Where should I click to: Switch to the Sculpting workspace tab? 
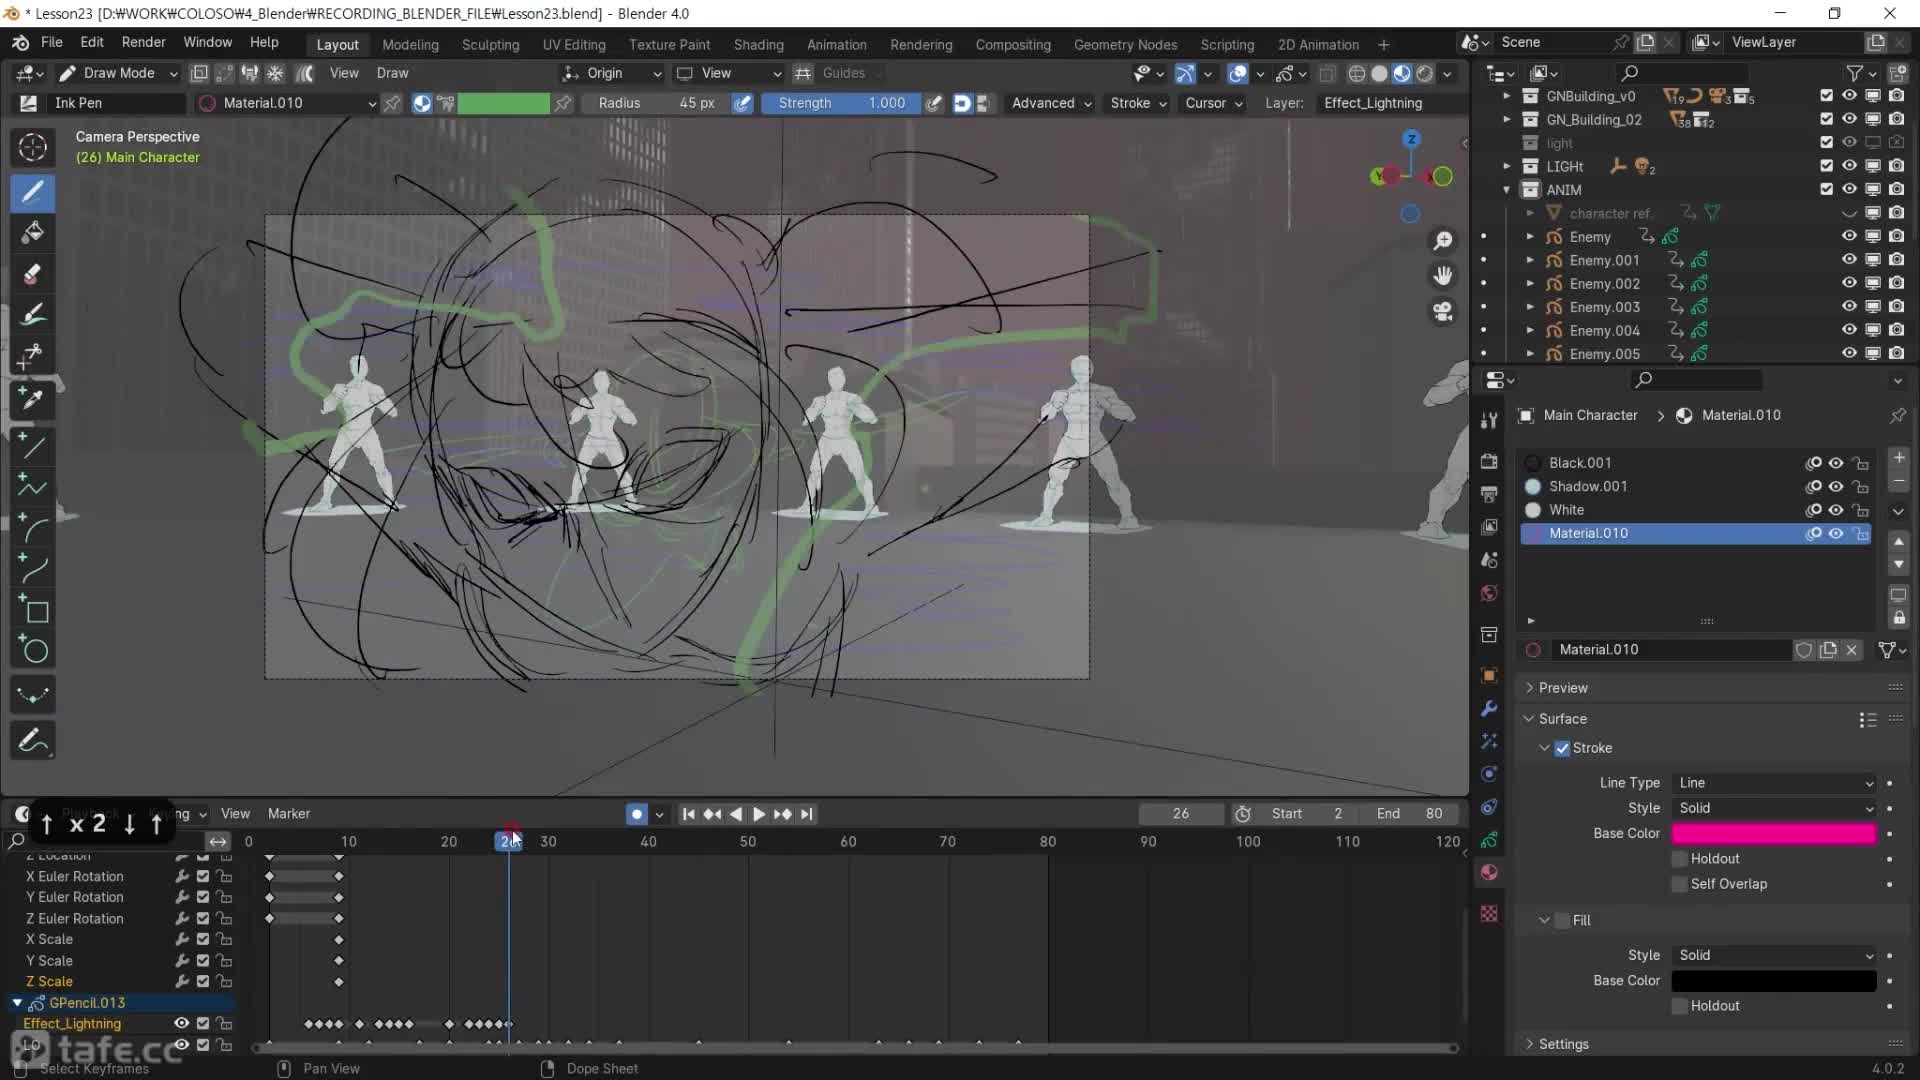[x=490, y=45]
